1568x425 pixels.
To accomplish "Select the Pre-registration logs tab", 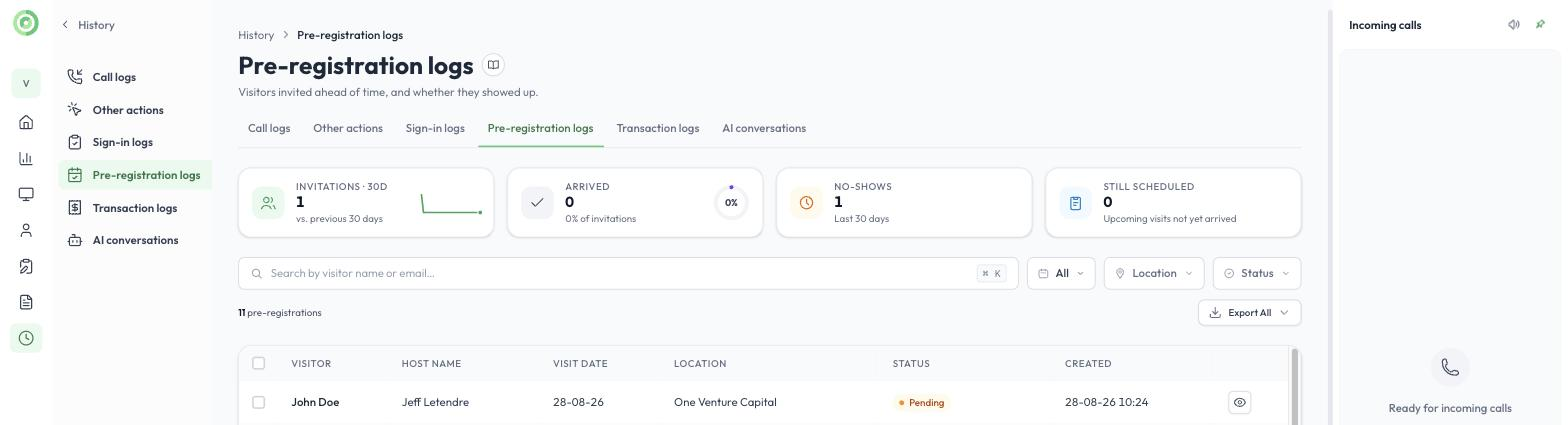I will [x=540, y=128].
